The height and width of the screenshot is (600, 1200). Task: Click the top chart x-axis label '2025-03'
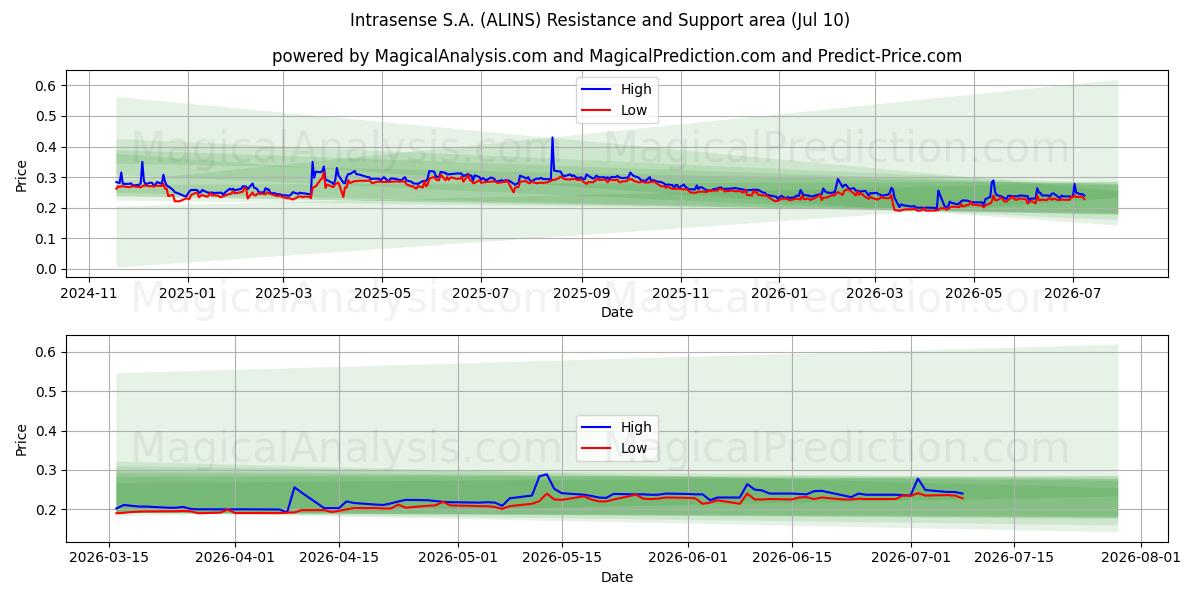[x=283, y=293]
